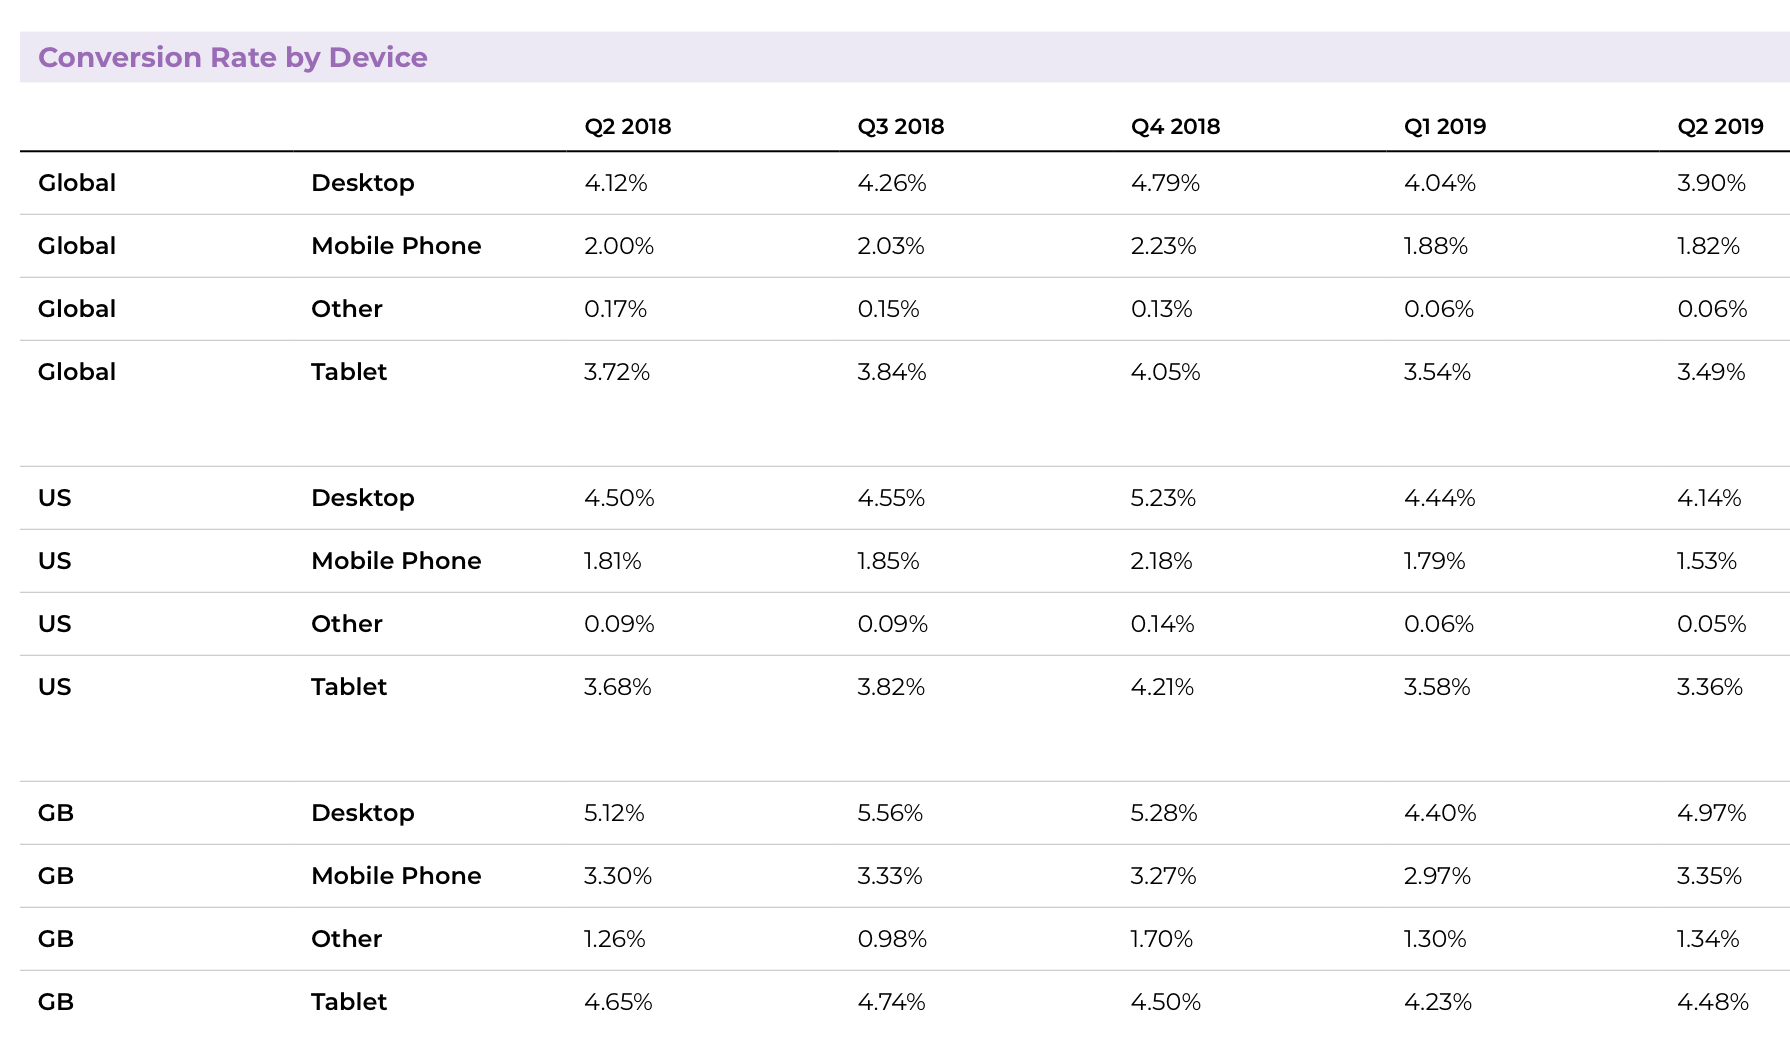Click GB Tablet Q2 2019 value 4.48%

click(1712, 1002)
